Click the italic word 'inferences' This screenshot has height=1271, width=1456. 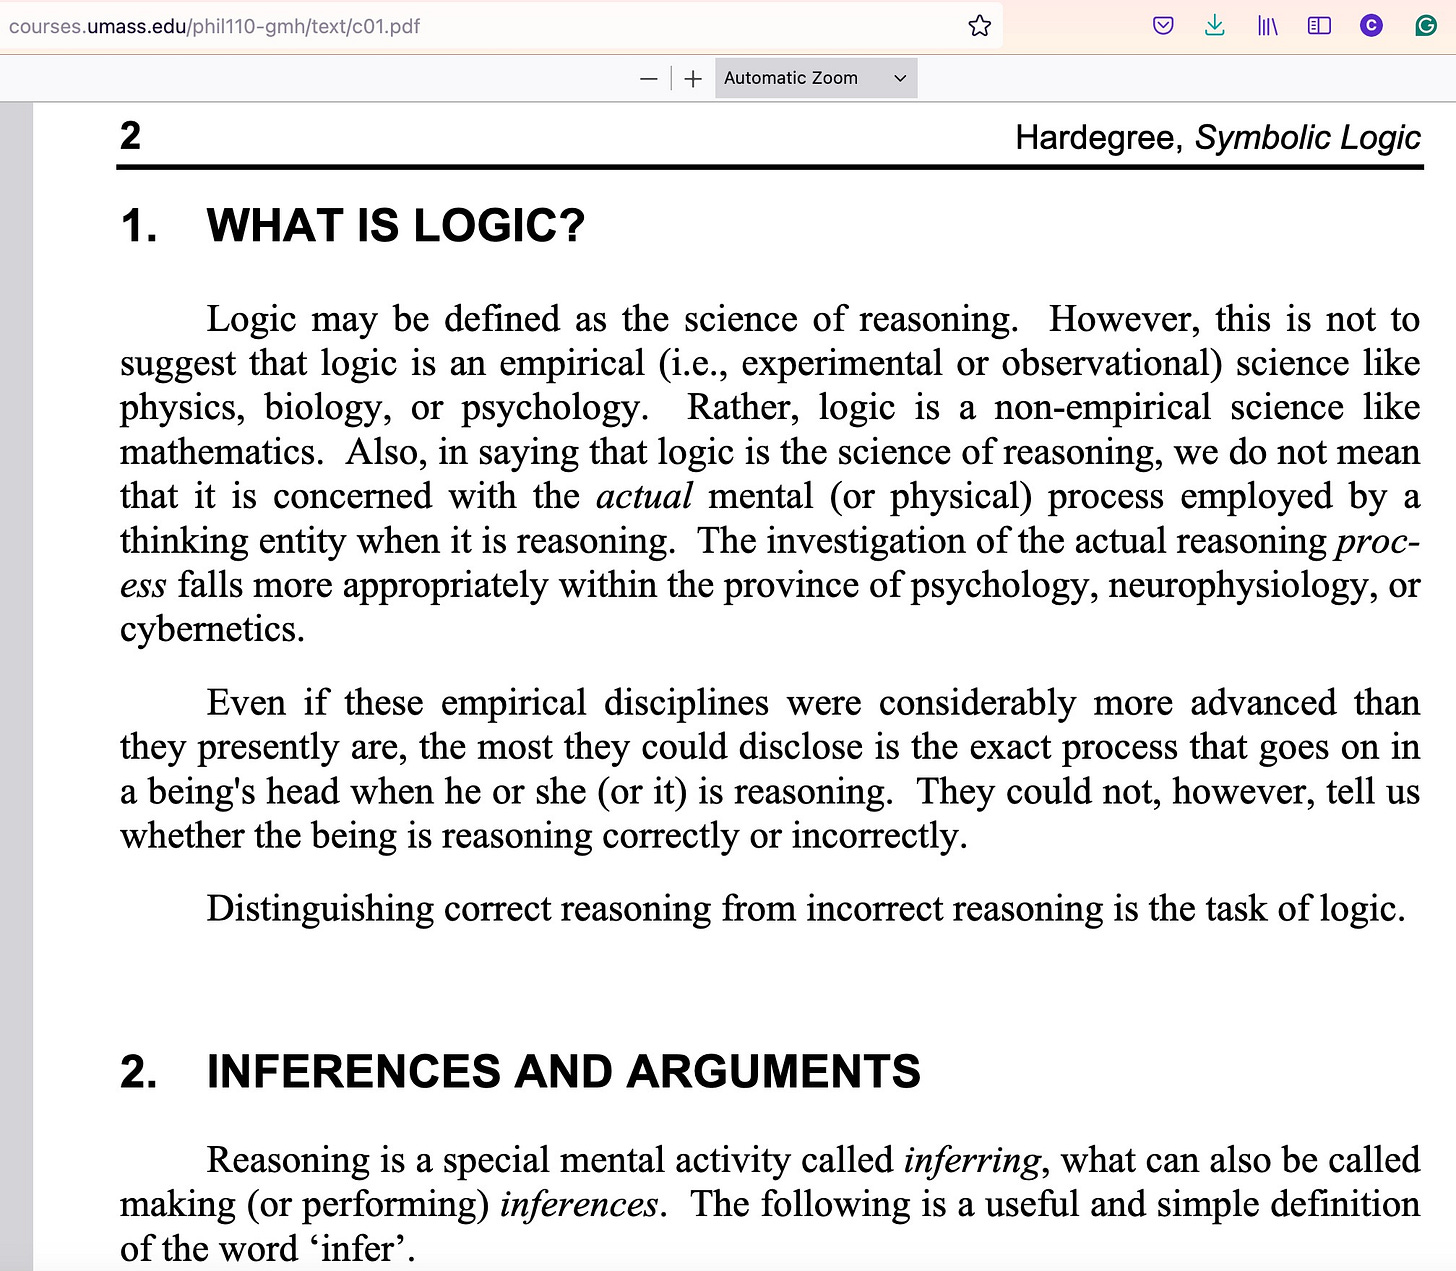click(x=579, y=1204)
